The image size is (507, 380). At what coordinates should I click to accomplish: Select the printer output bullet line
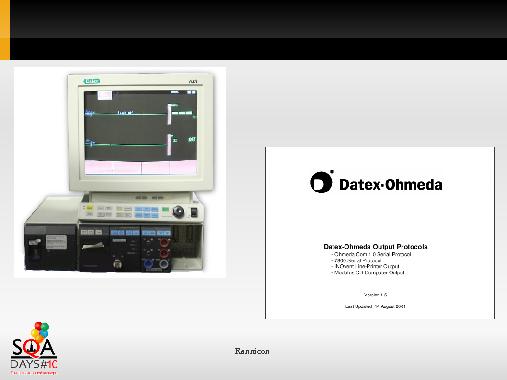(x=365, y=266)
